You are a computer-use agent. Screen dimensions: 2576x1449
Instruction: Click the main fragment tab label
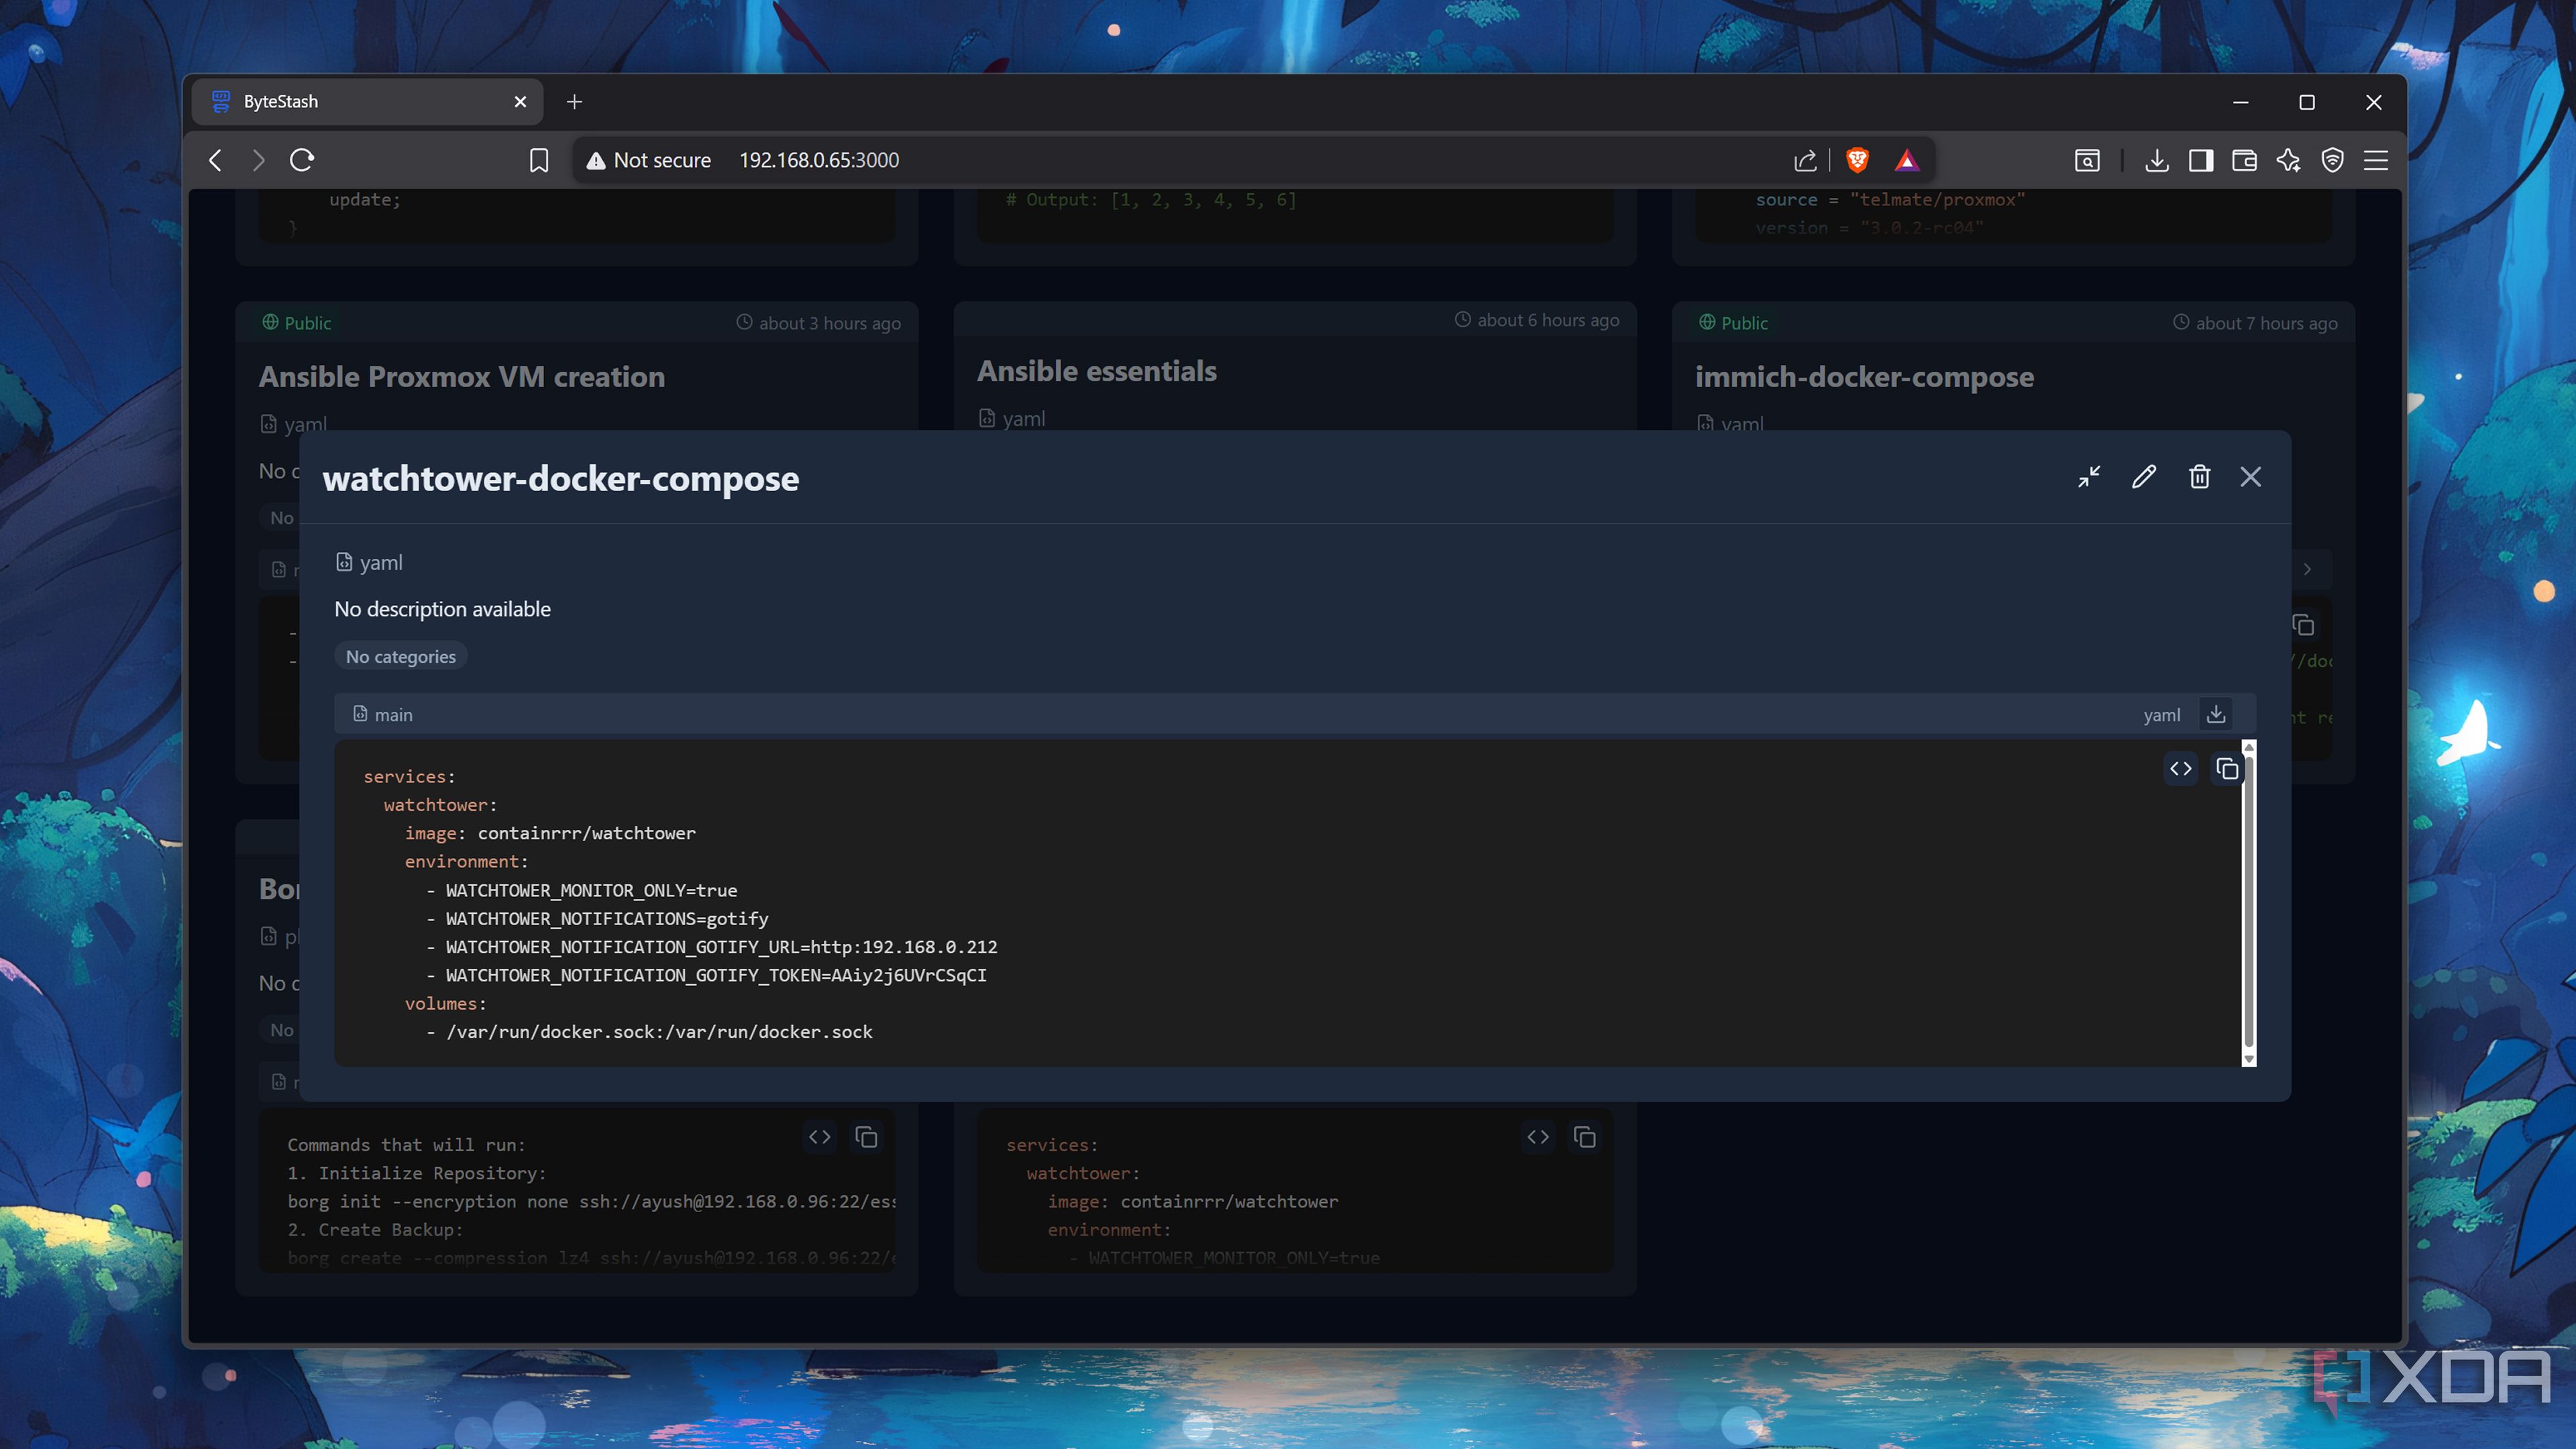383,714
